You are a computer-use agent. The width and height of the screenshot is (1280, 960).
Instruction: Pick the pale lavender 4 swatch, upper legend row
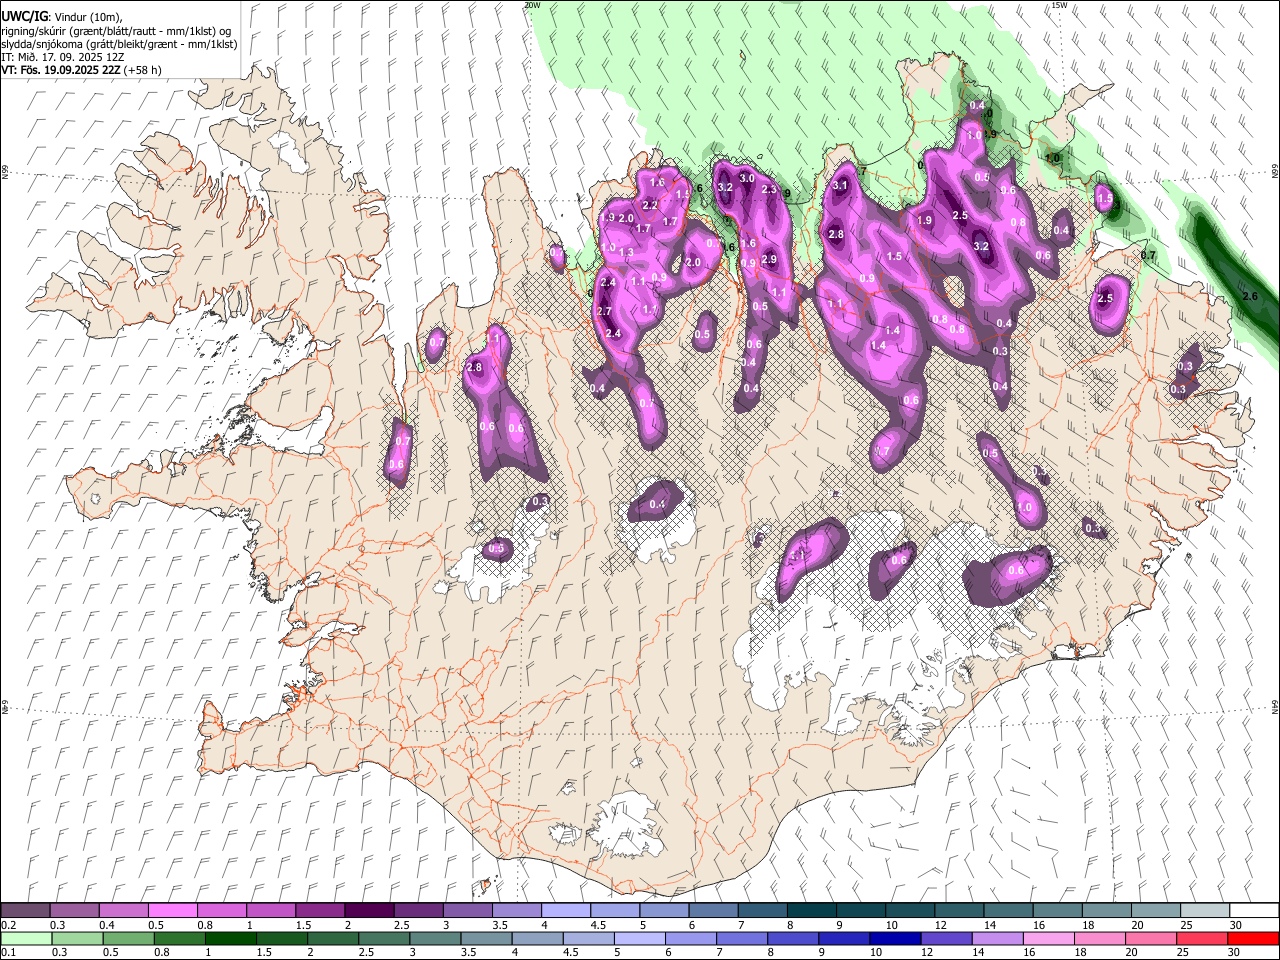[565, 911]
